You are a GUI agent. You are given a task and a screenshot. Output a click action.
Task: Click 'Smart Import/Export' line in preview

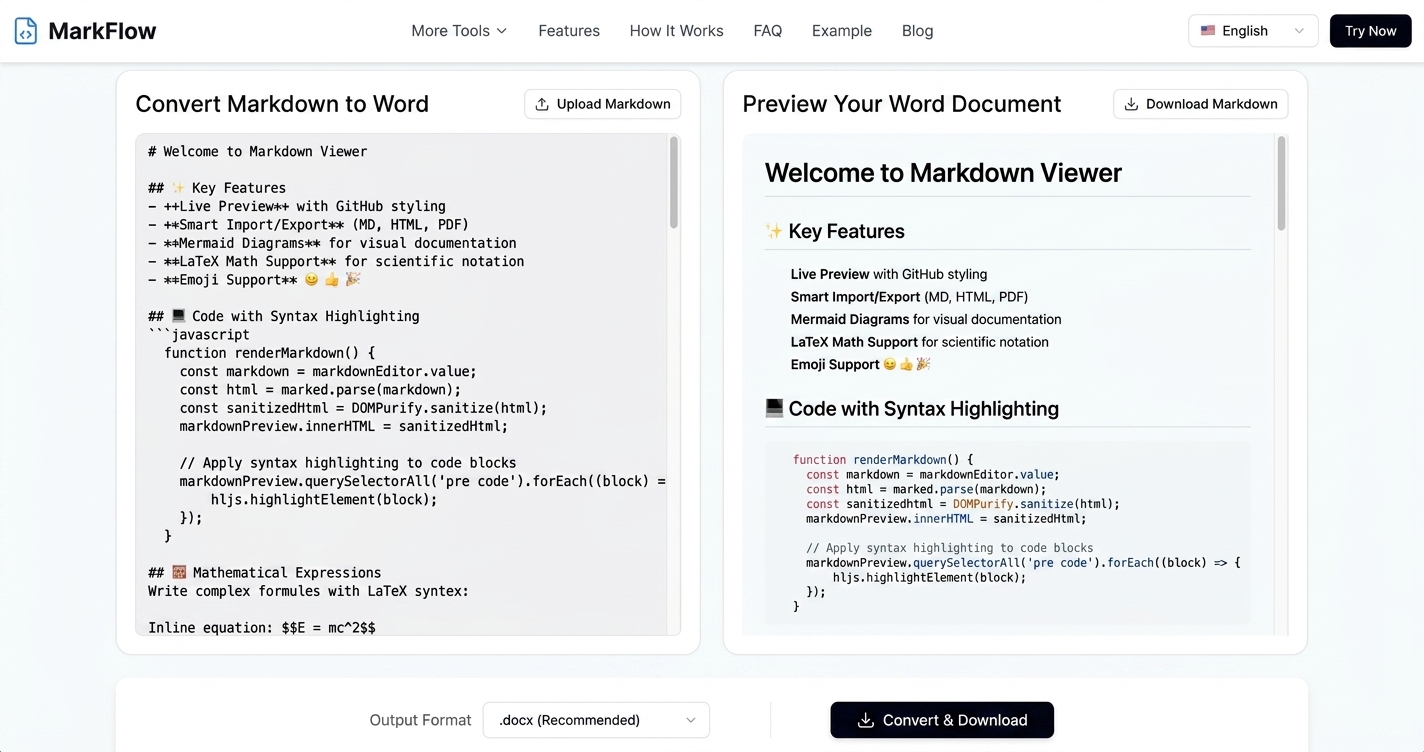pos(909,297)
